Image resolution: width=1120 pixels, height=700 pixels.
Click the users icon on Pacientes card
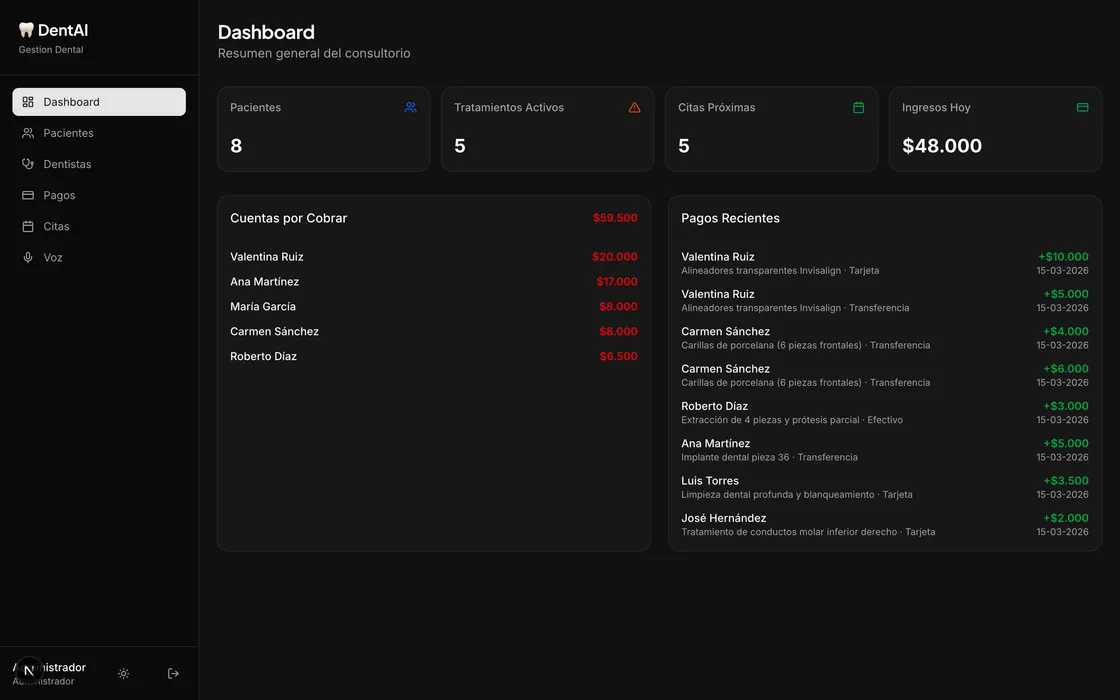point(410,107)
